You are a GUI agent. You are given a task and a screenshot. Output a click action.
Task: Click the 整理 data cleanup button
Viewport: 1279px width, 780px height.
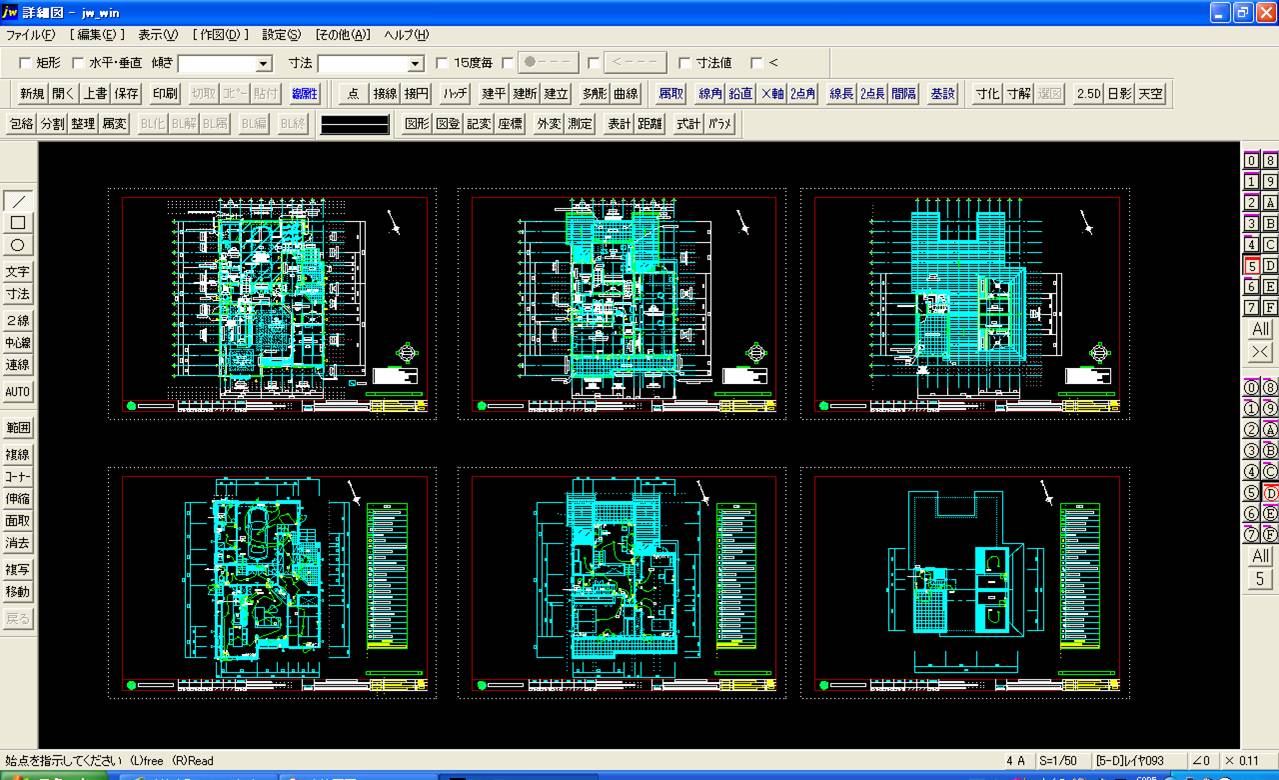pyautogui.click(x=83, y=124)
